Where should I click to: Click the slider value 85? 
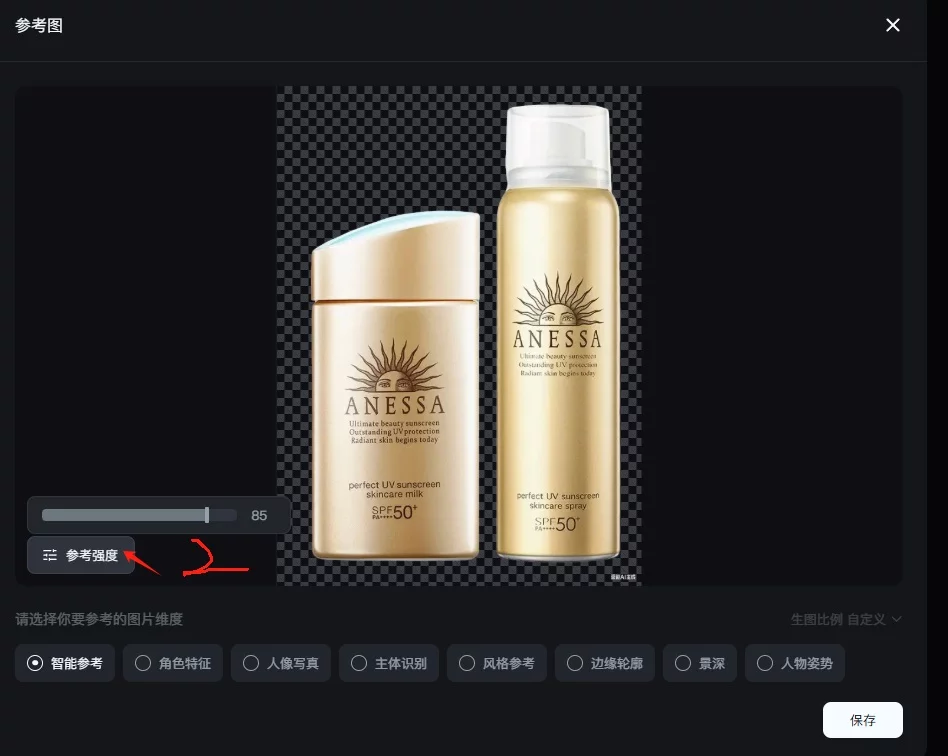click(259, 516)
